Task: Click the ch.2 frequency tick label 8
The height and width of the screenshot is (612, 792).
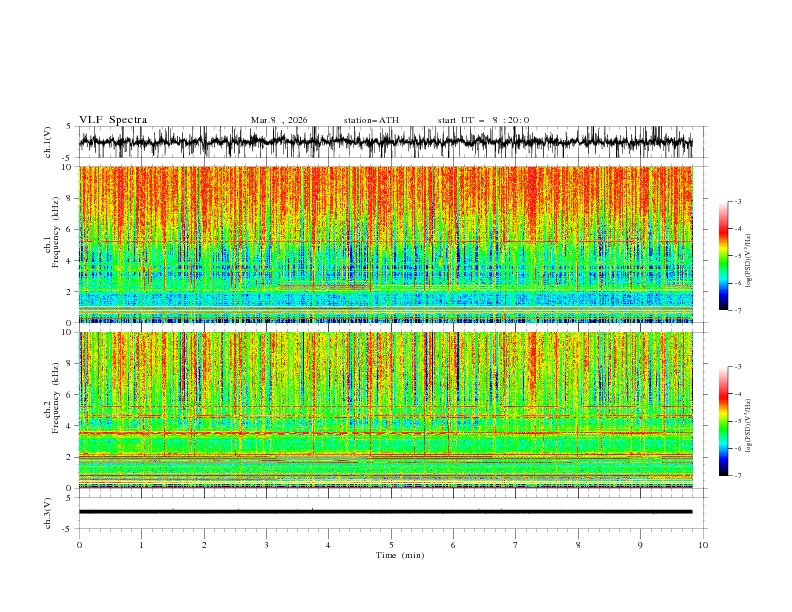Action: [x=70, y=364]
